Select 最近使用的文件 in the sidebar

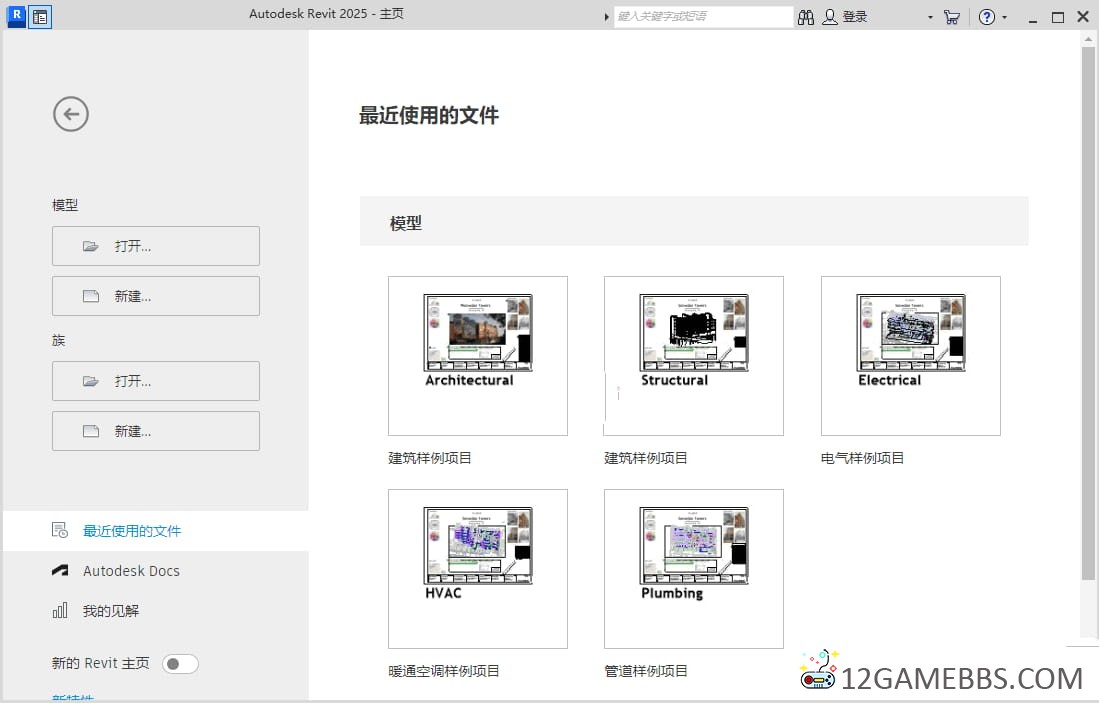click(x=156, y=531)
